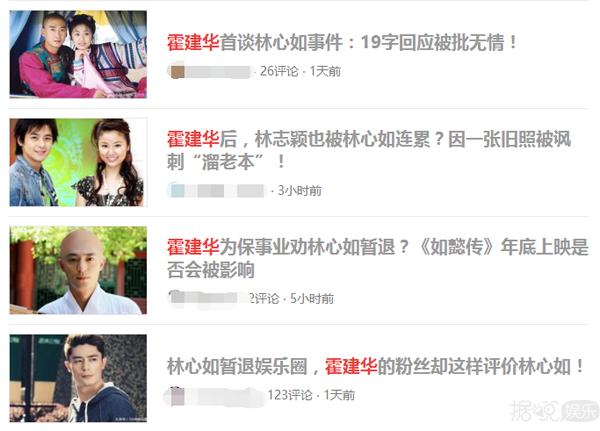Open thumbnail of bald man in white robe
The image size is (600, 431).
point(78,270)
